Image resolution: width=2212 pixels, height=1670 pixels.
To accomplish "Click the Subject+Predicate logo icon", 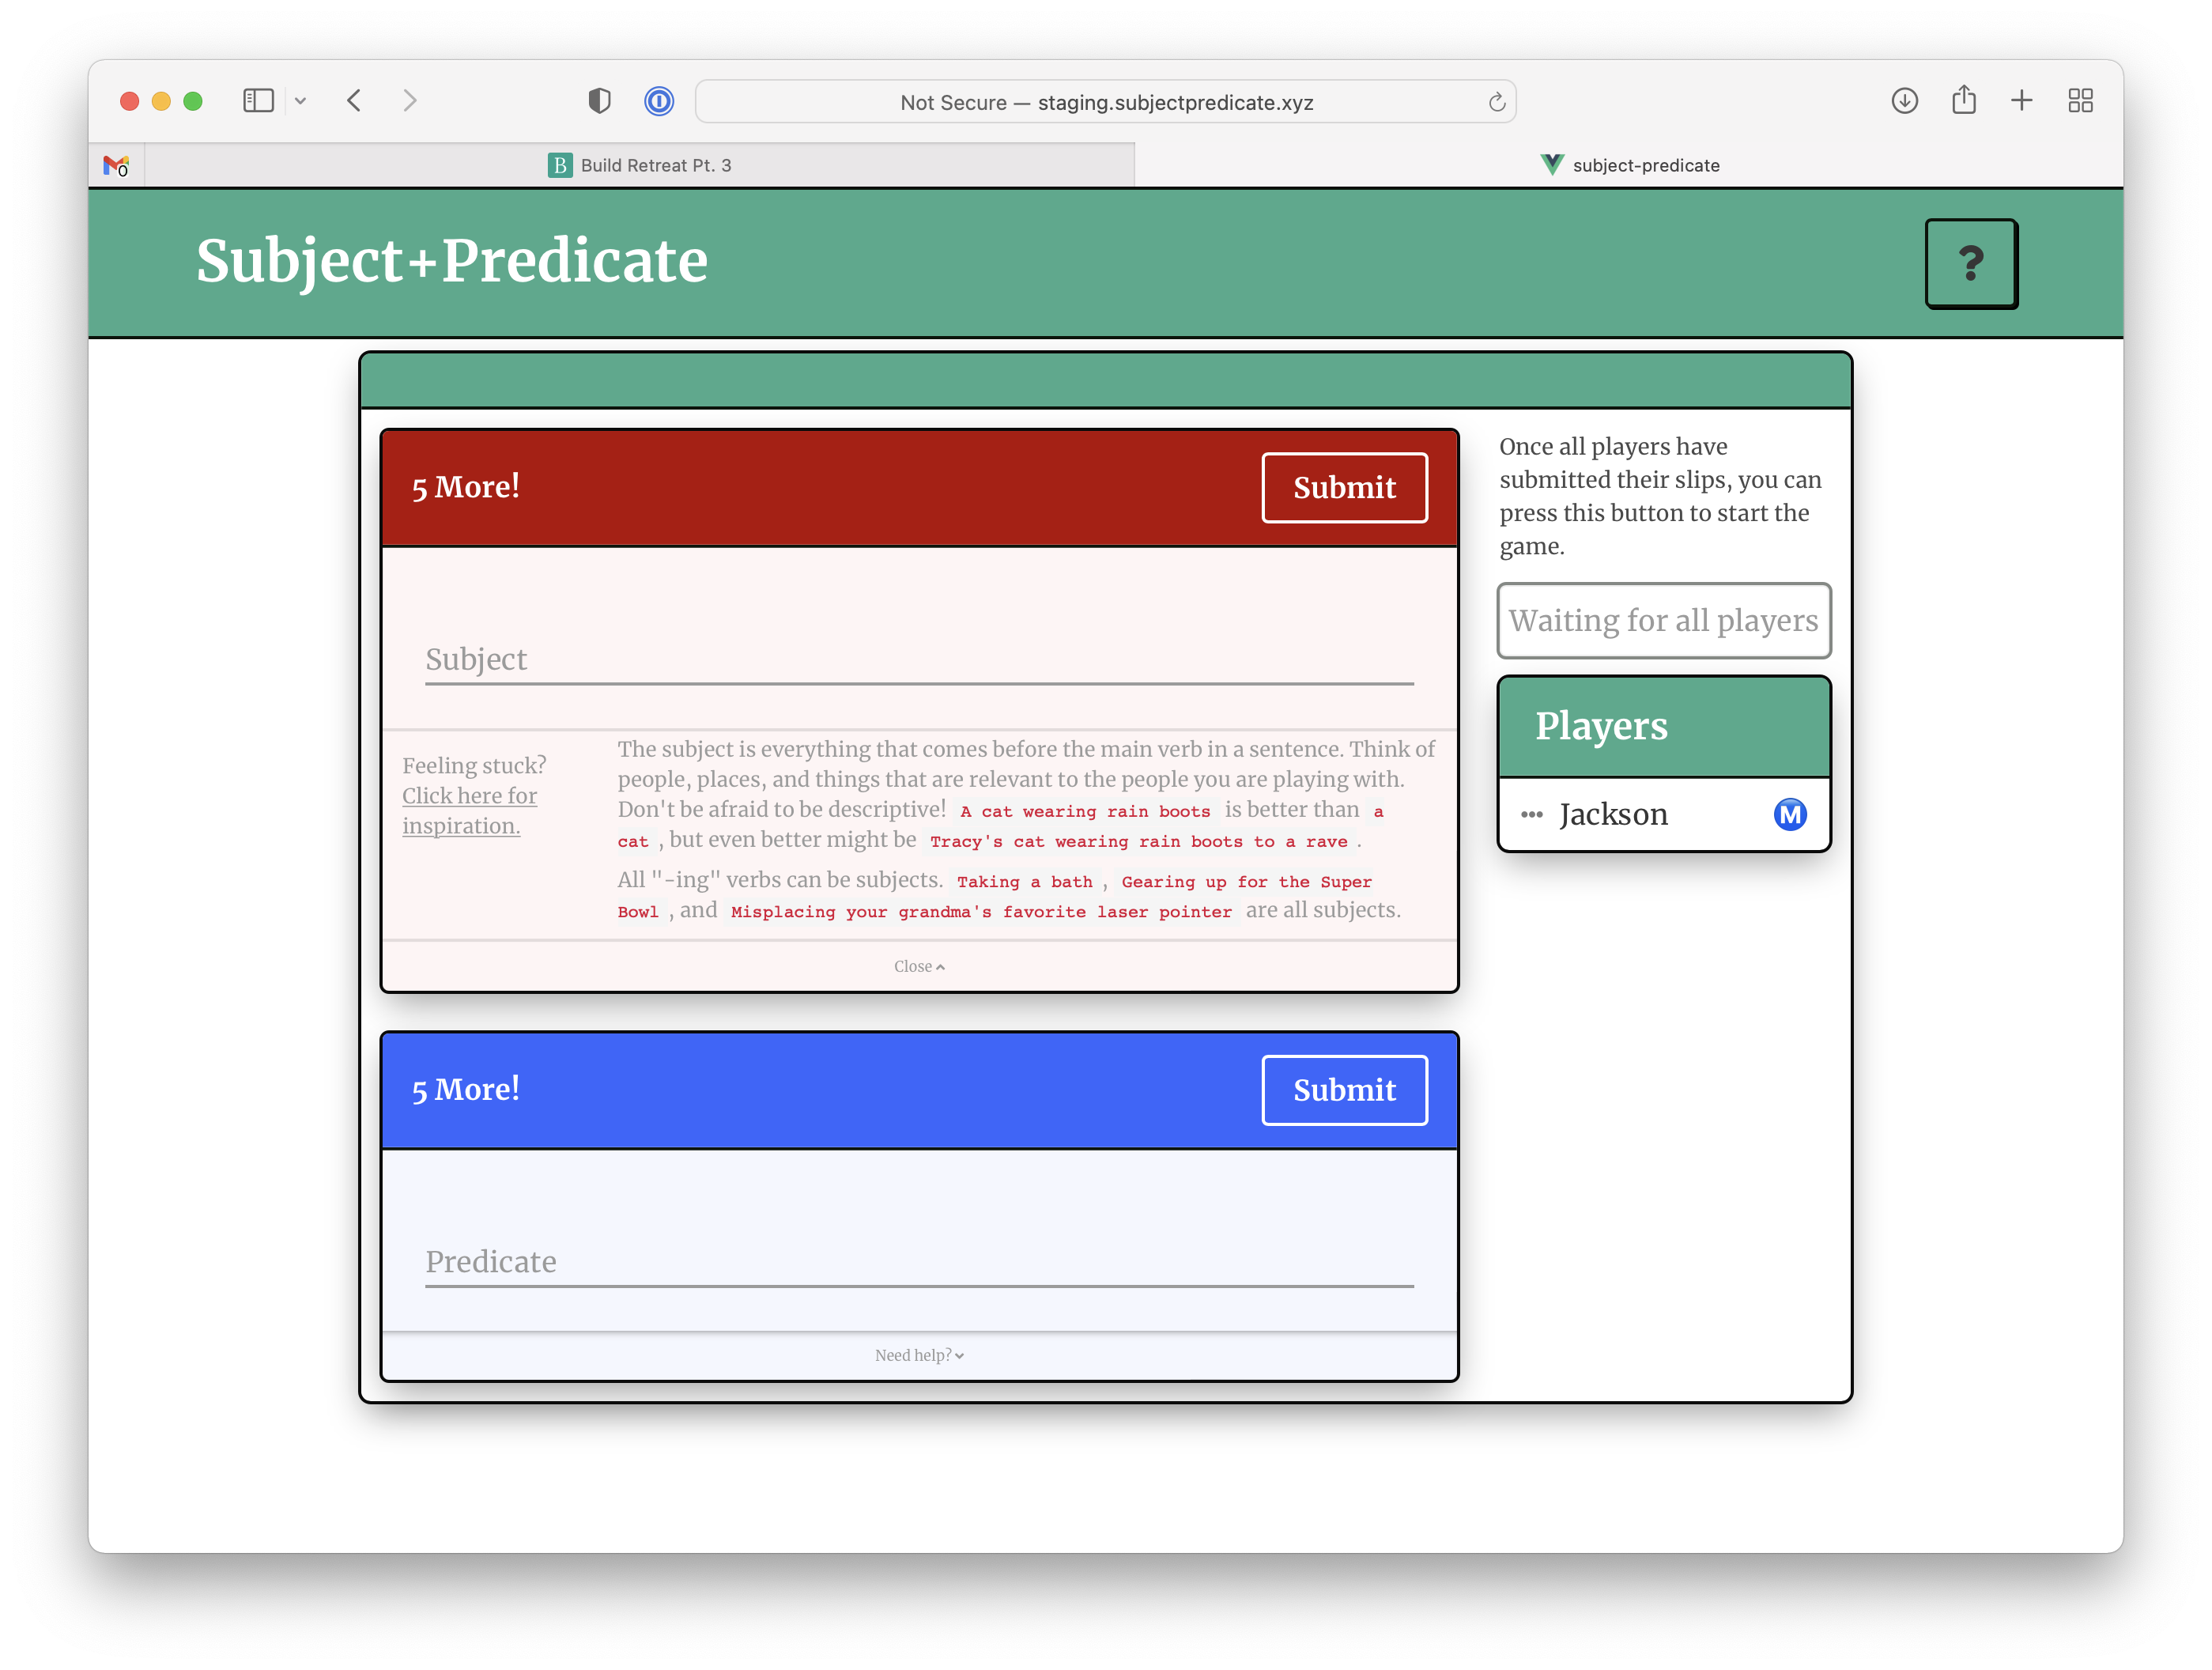I will [452, 262].
